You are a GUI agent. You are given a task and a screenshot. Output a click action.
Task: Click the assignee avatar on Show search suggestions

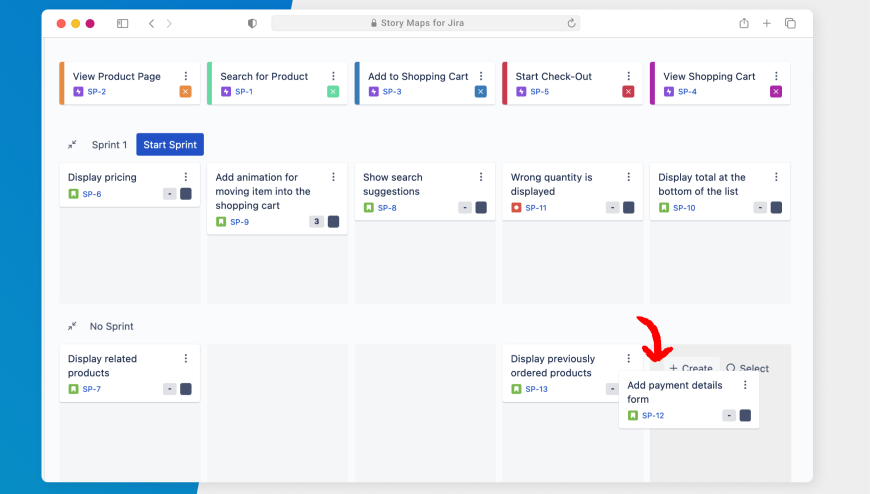pos(481,208)
